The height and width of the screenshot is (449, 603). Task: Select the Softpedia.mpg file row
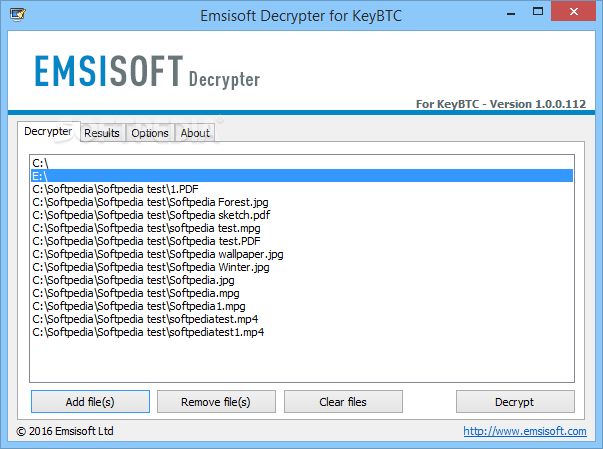[302, 293]
